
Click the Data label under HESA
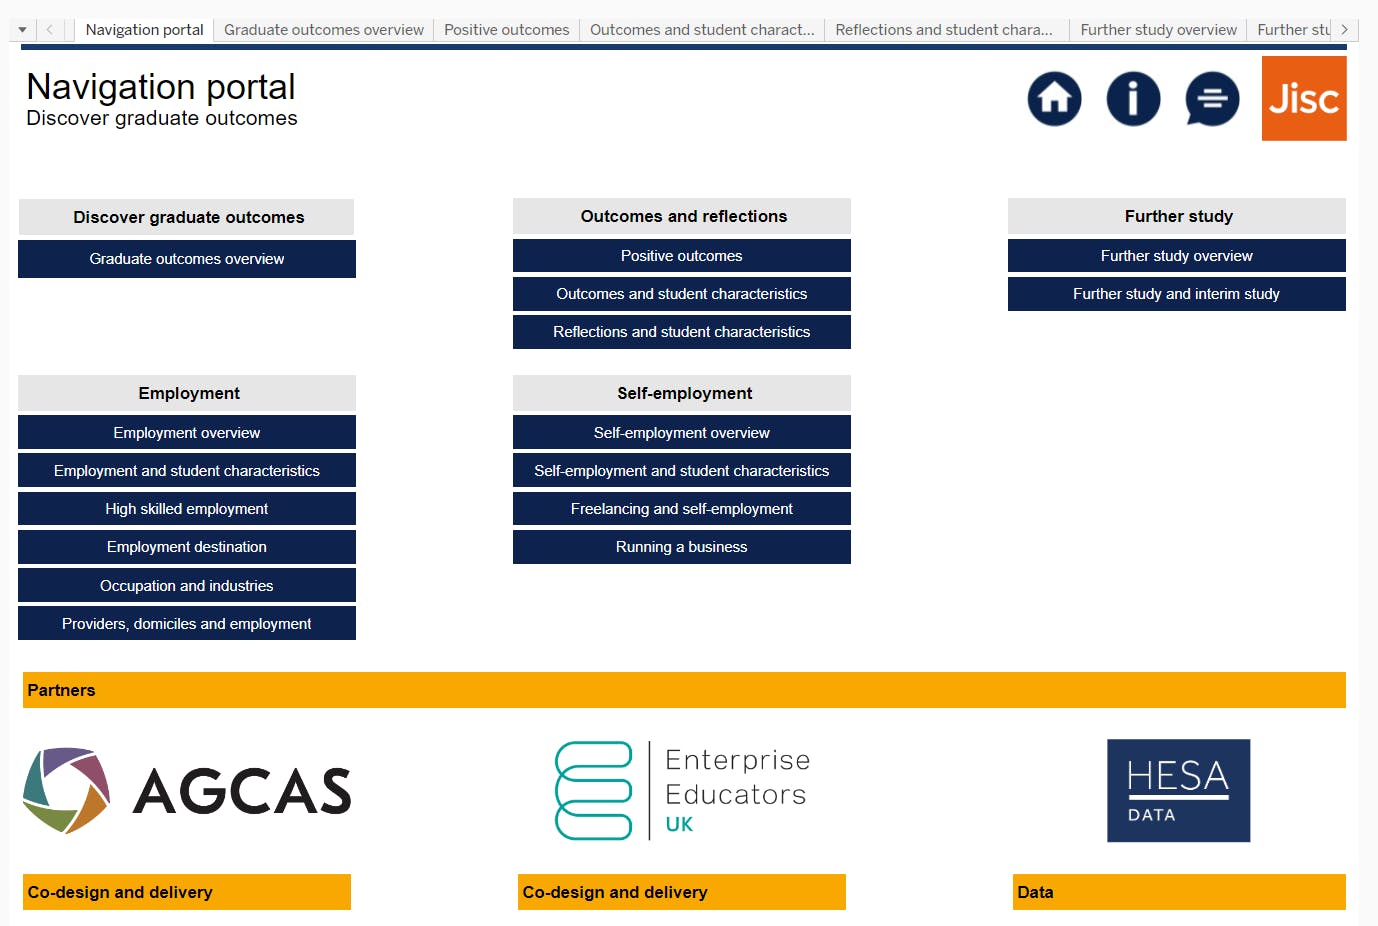(x=1179, y=892)
